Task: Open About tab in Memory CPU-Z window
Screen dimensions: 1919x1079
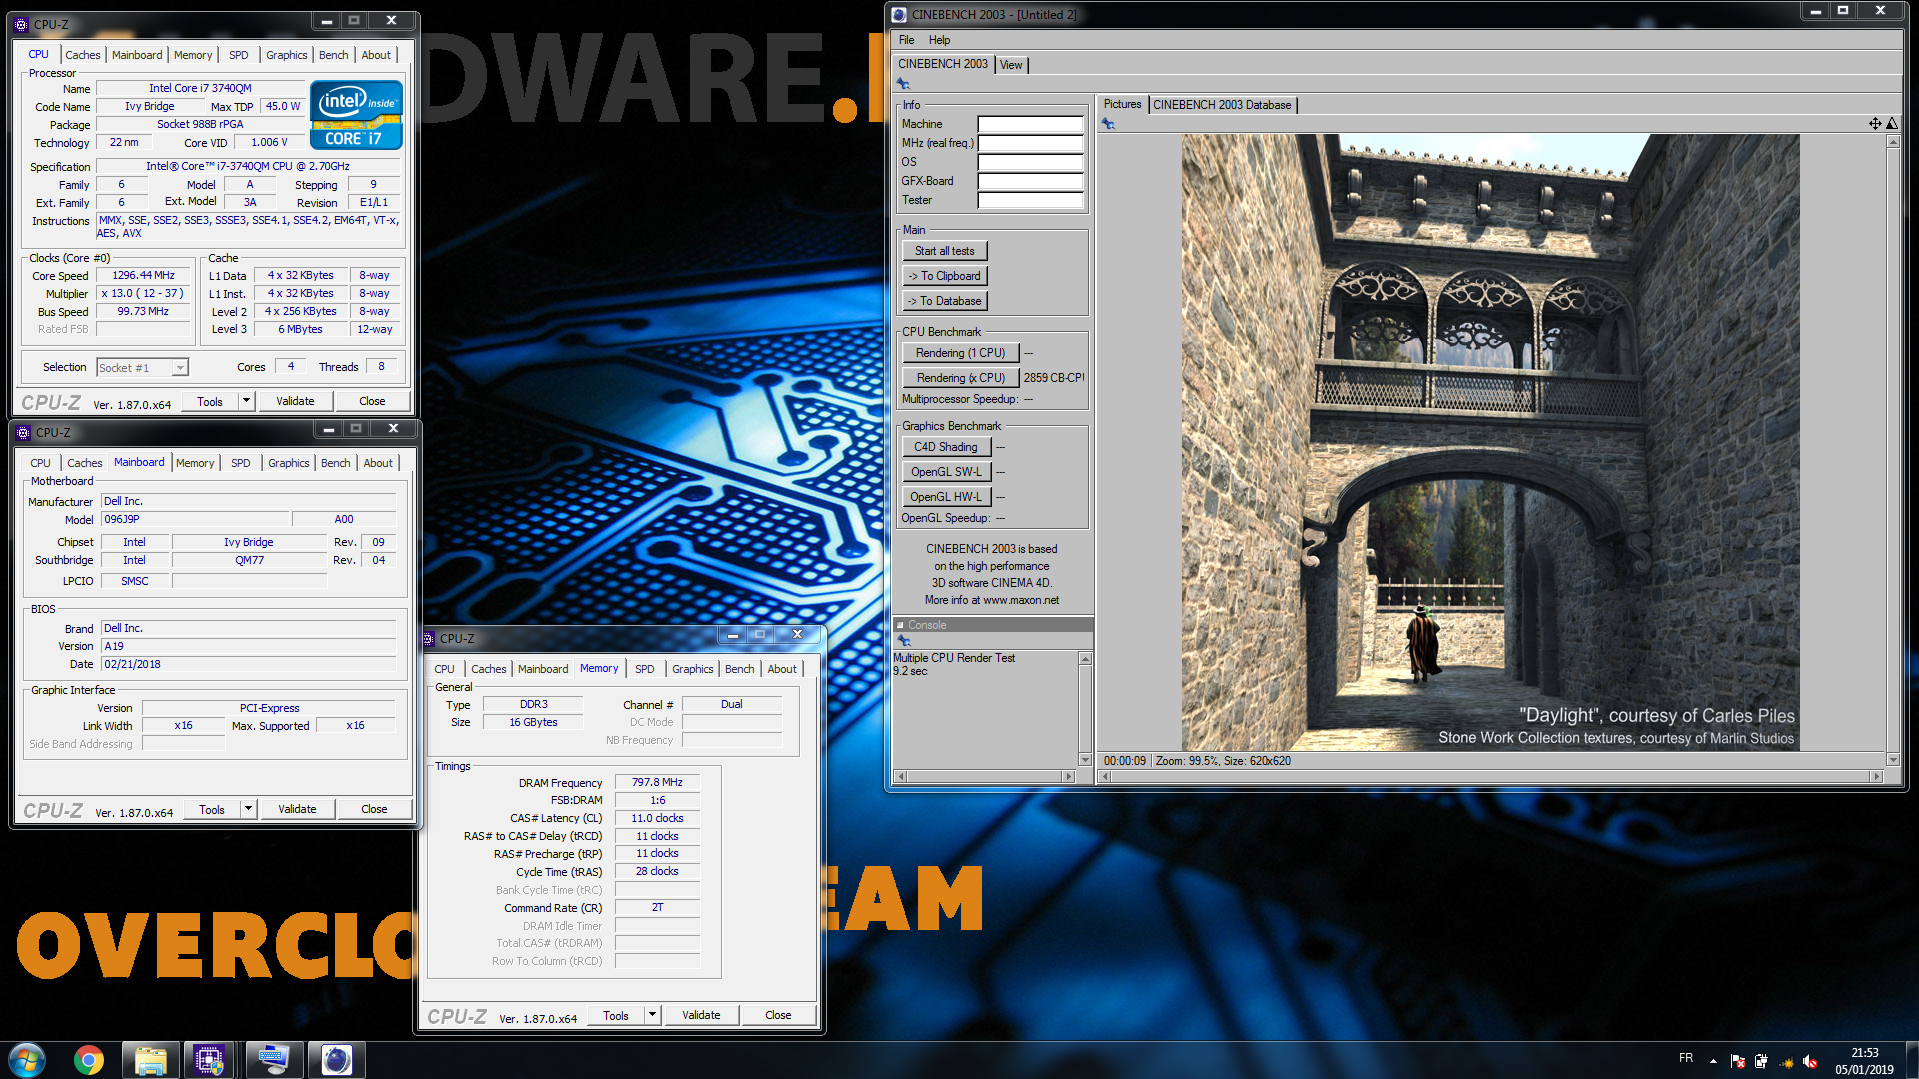Action: pos(782,669)
